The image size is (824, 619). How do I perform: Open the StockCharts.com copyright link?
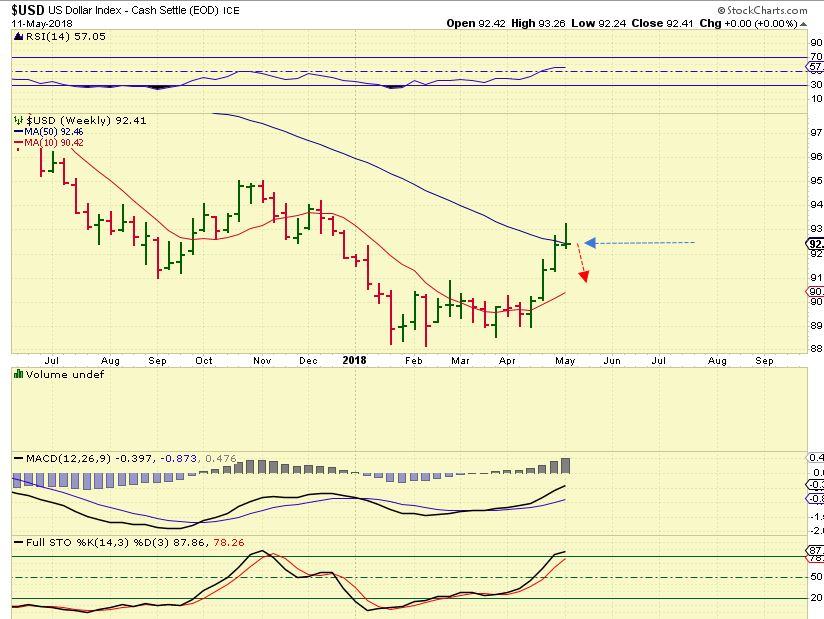tap(763, 11)
